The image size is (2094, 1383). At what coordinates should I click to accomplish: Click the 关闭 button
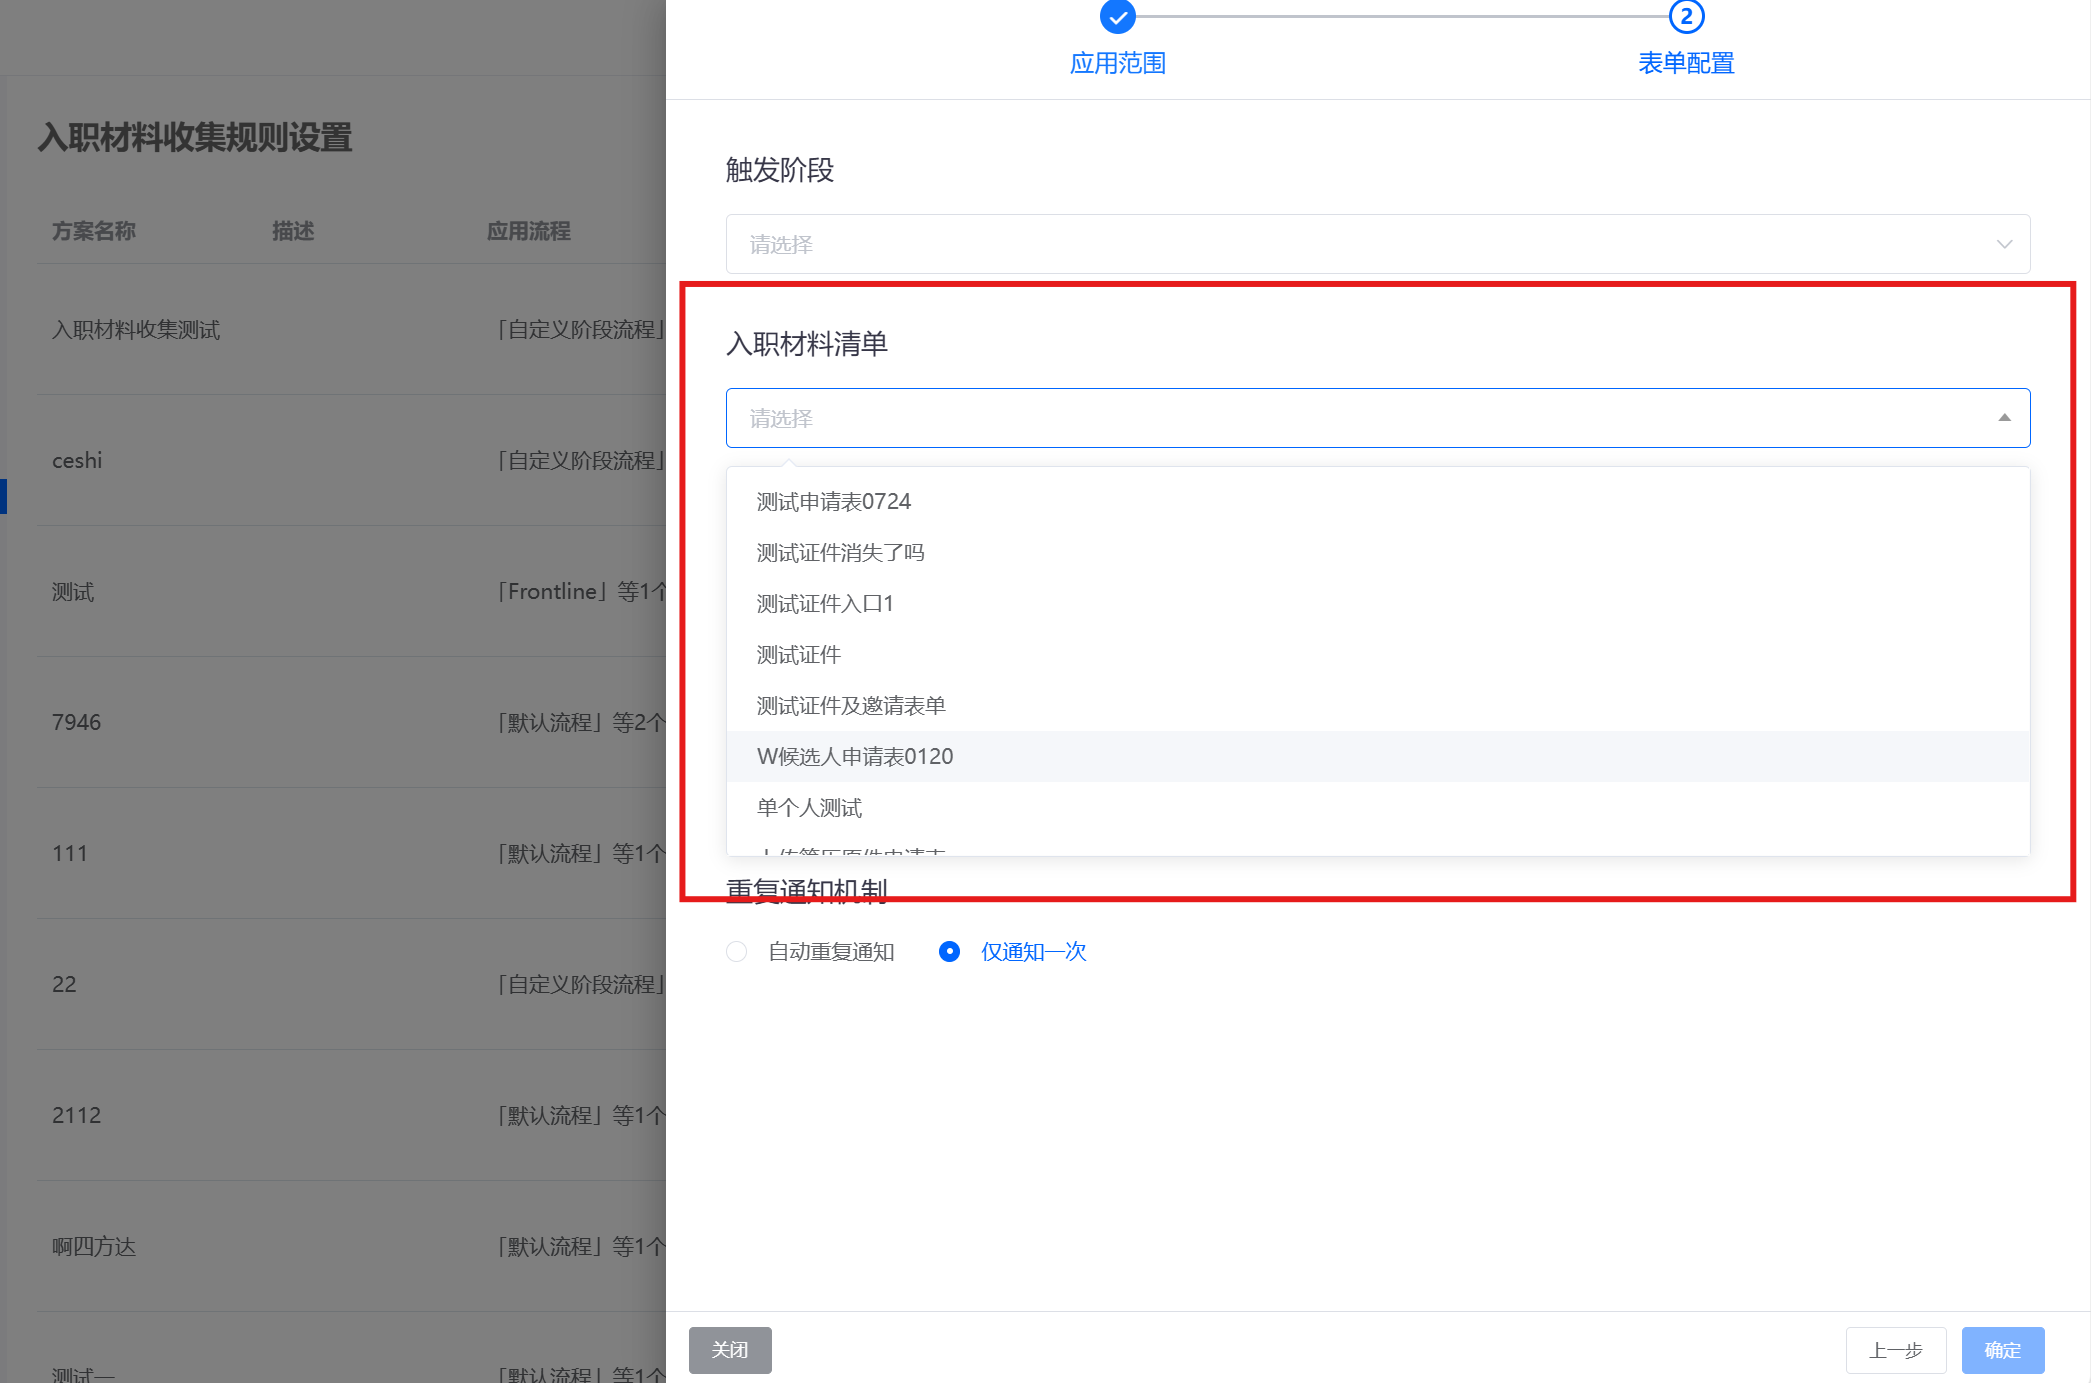[730, 1350]
